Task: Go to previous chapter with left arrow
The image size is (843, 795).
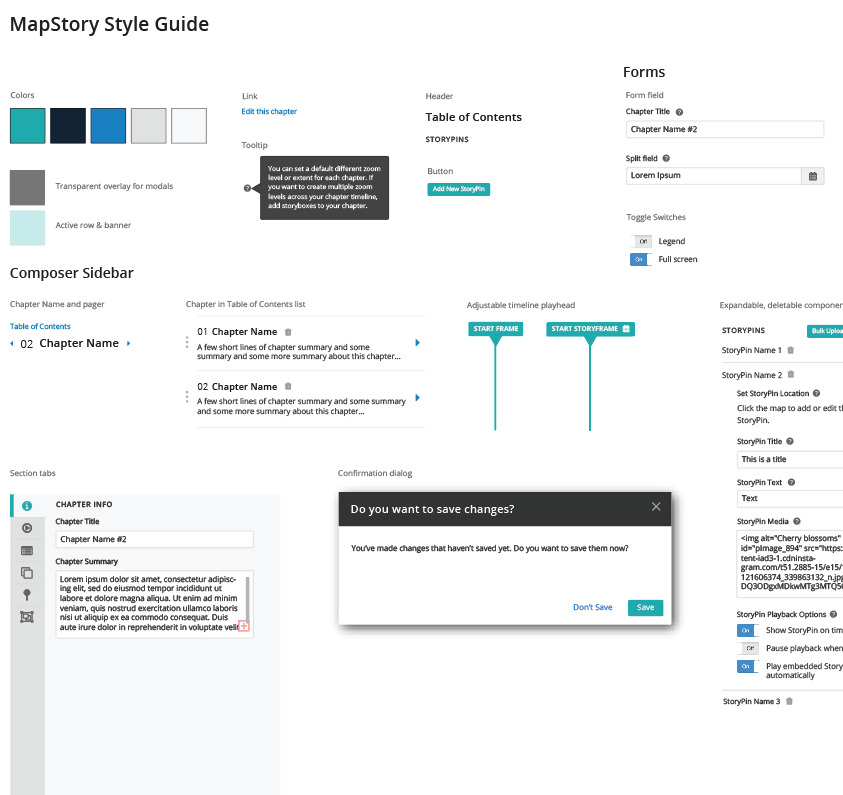Action: click(12, 343)
